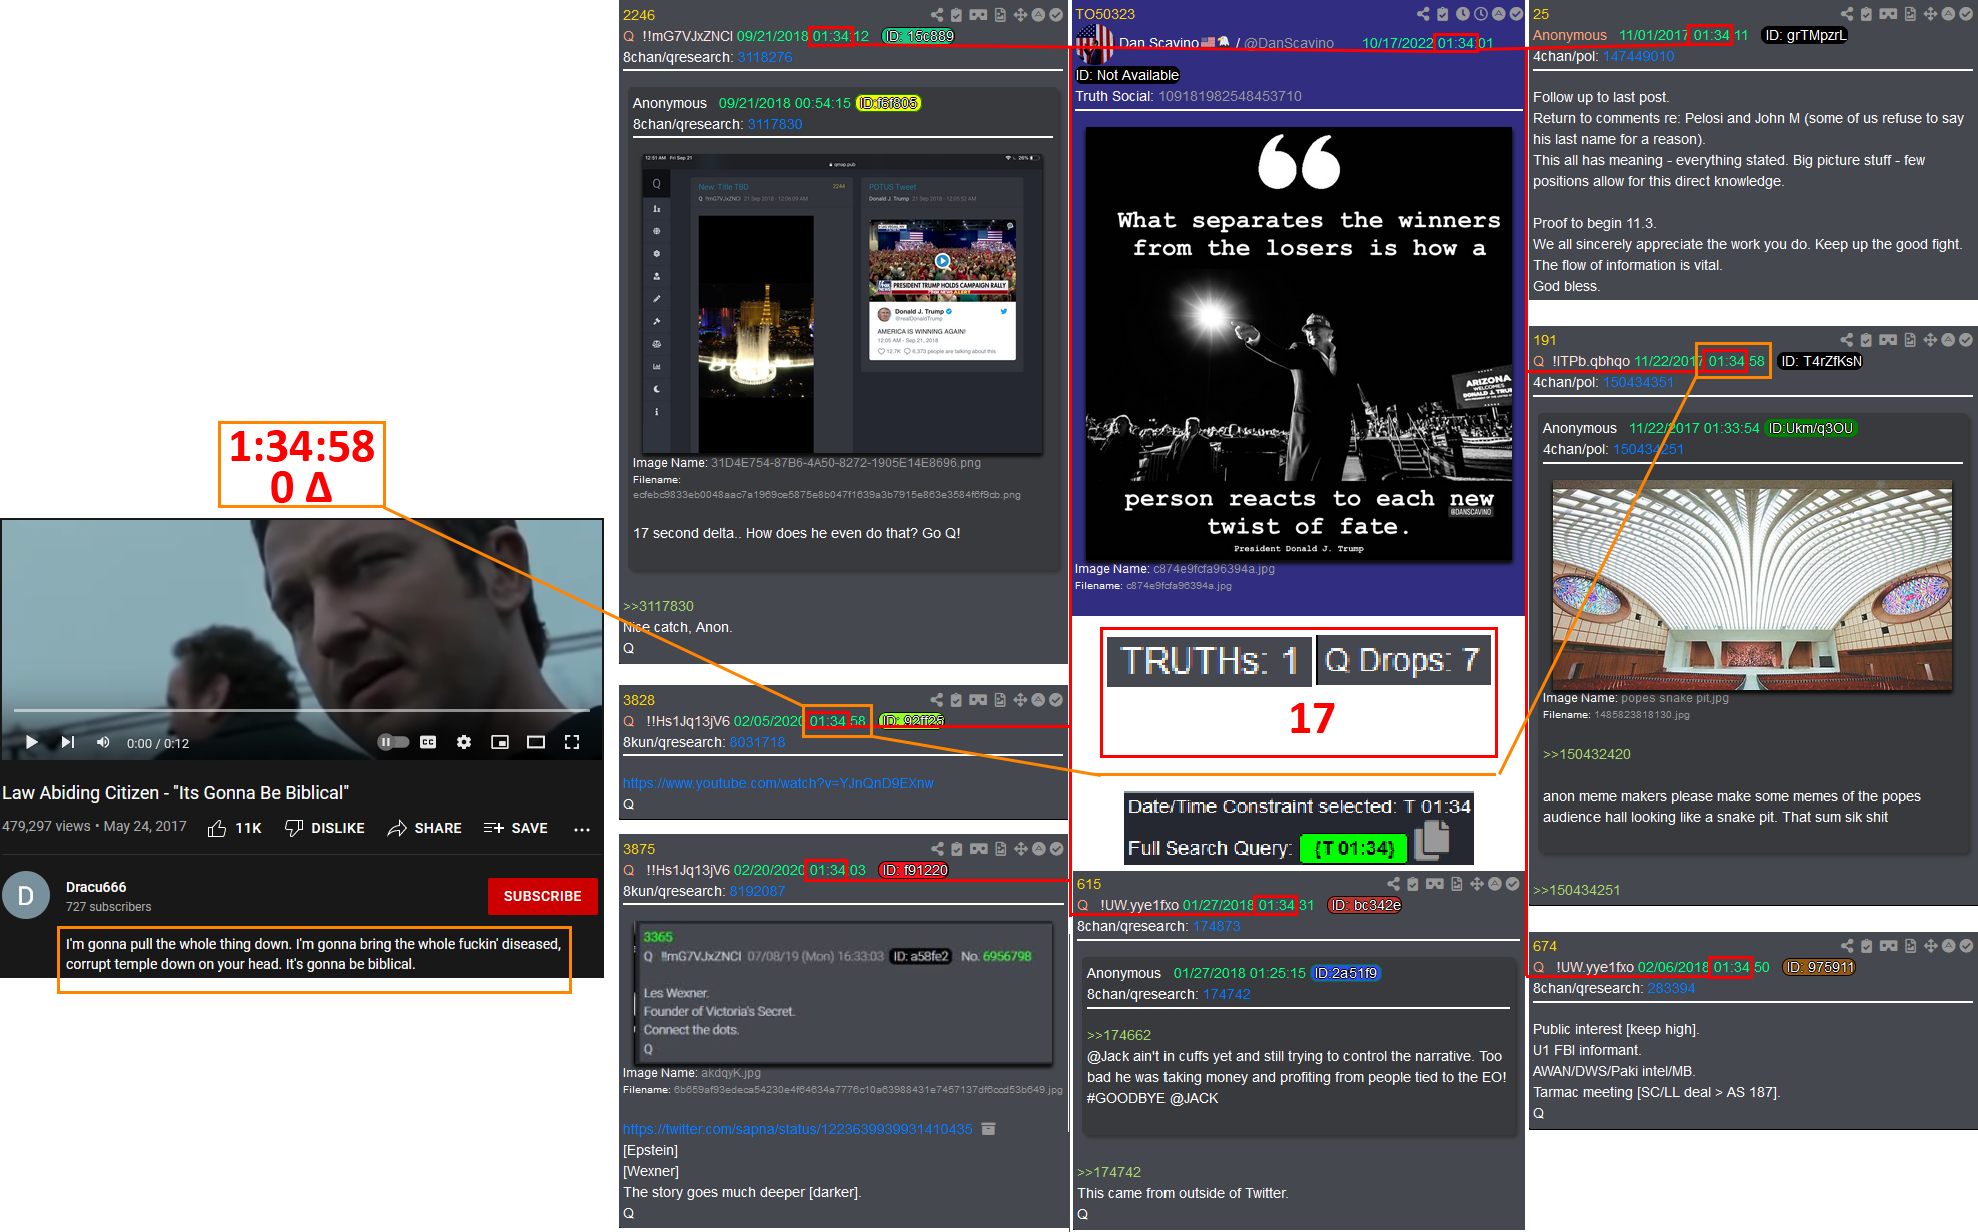Screen dimensions: 1978x1232
Task: Click the document icon on post 3828
Action: pos(1000,700)
